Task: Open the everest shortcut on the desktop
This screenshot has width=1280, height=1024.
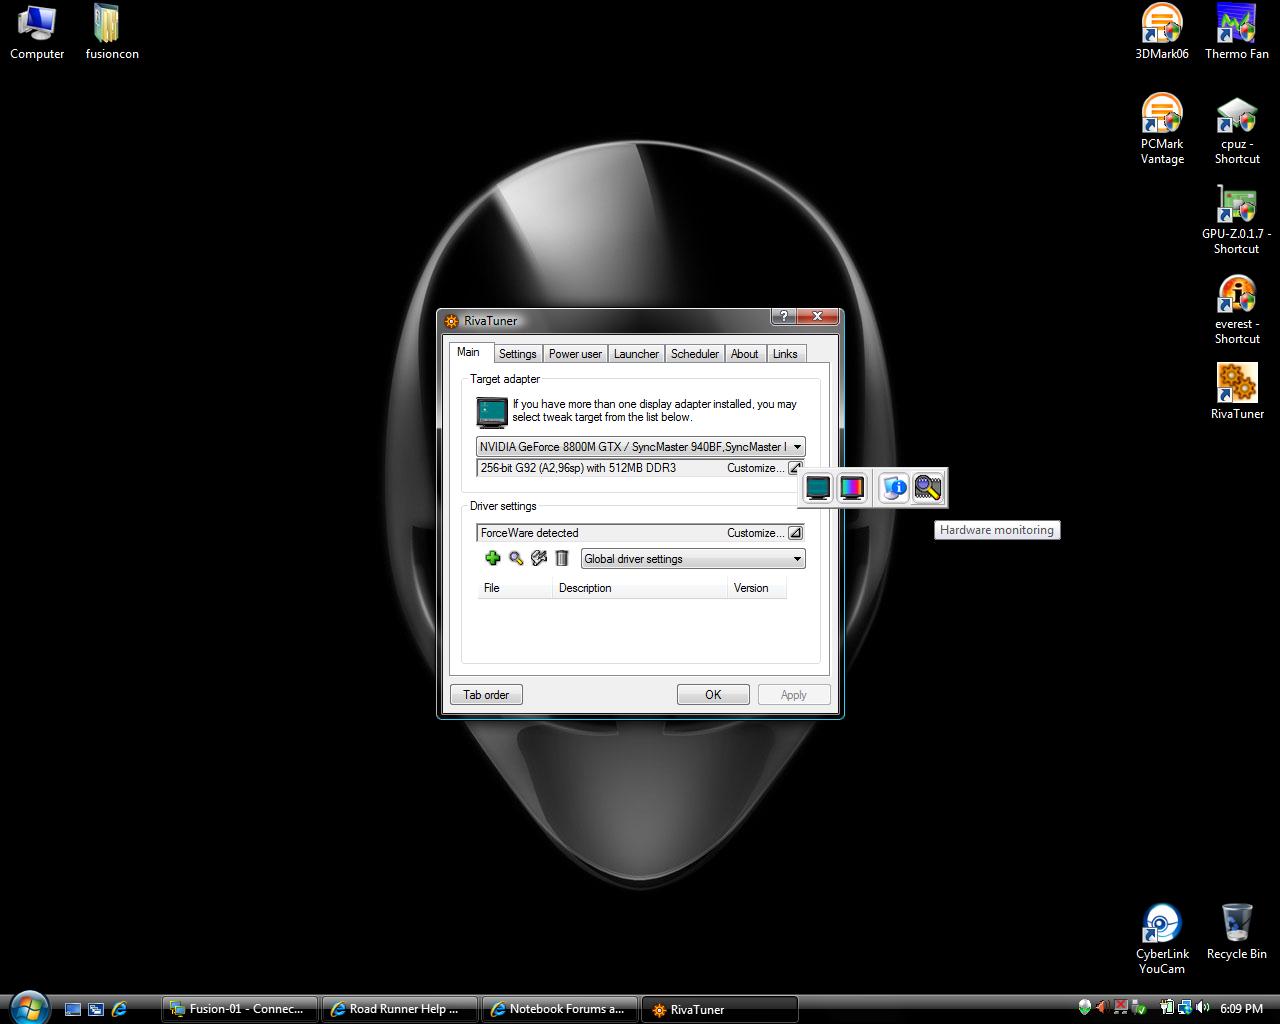Action: pos(1237,309)
